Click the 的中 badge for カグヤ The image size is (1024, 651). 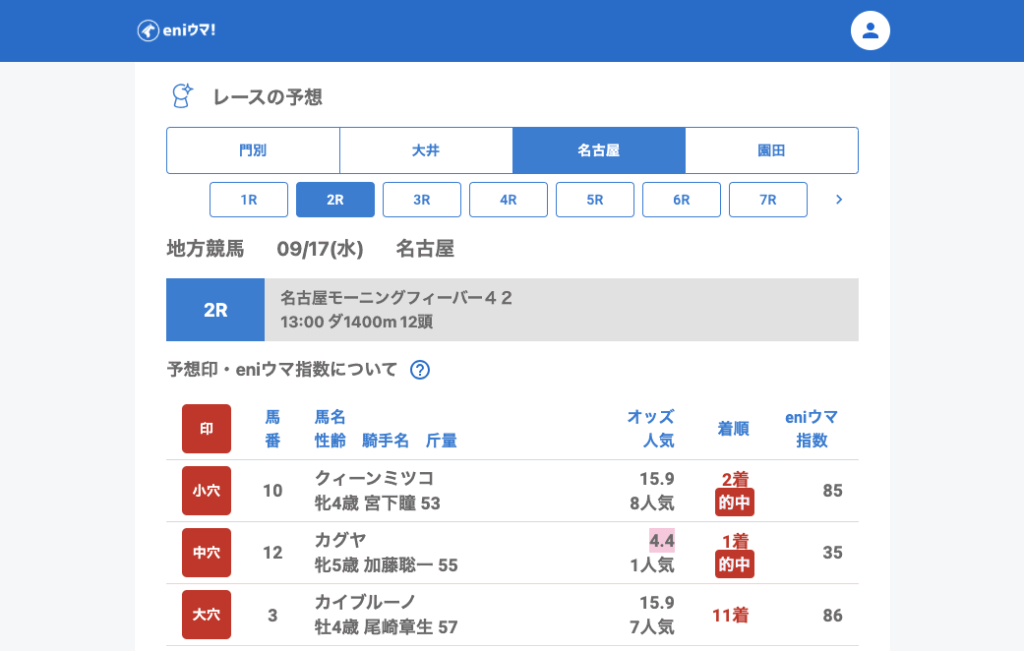pos(734,565)
